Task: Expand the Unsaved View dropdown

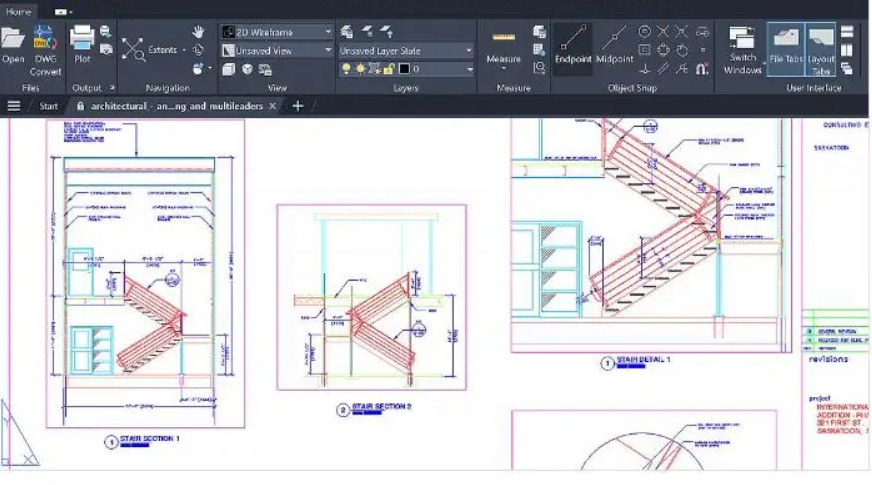Action: [x=277, y=50]
